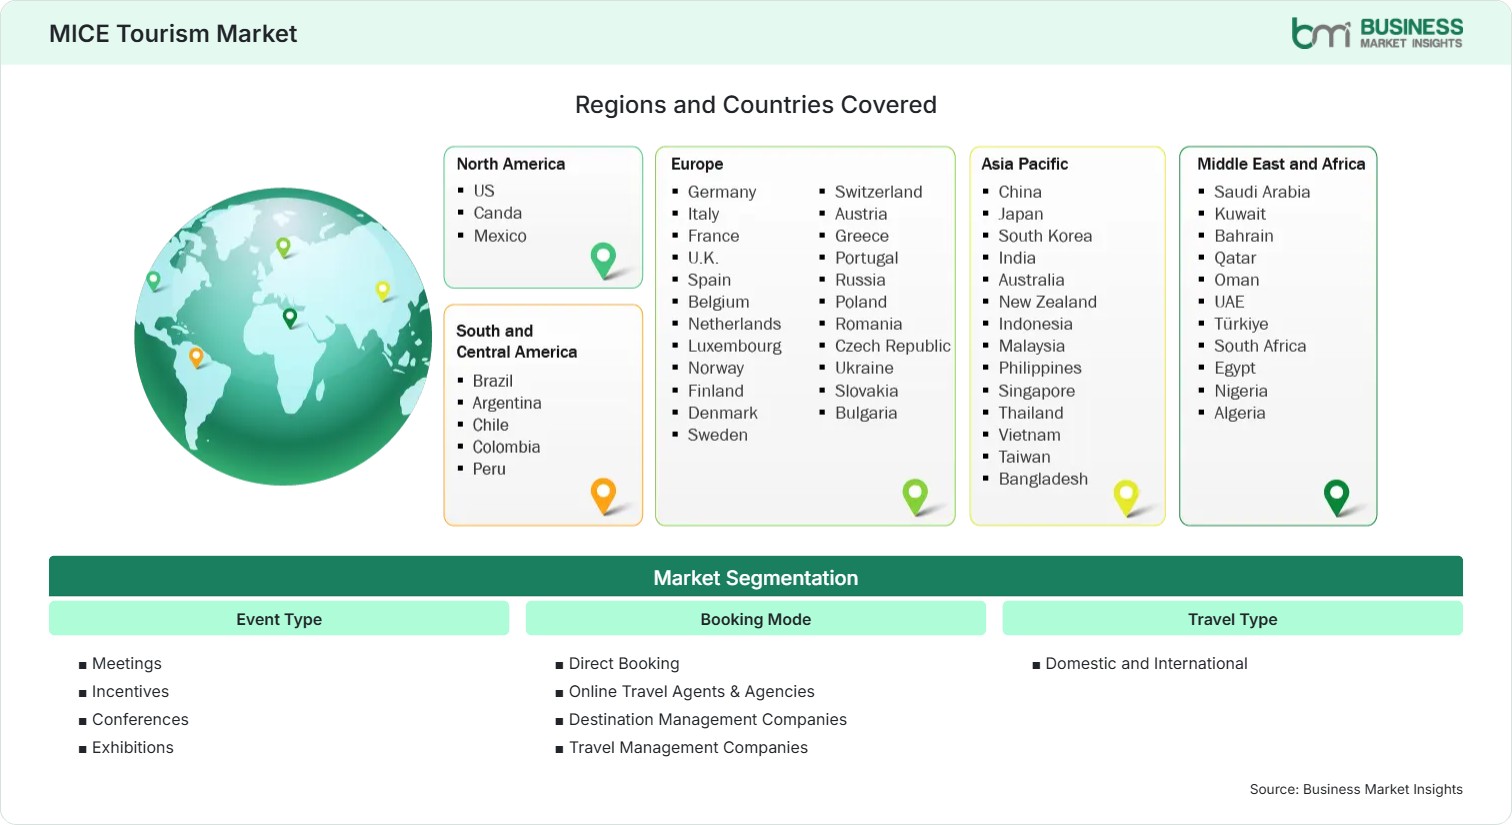Image resolution: width=1512 pixels, height=825 pixels.
Task: Click the dark green pin on the globe over the Middle East
Action: tap(290, 318)
